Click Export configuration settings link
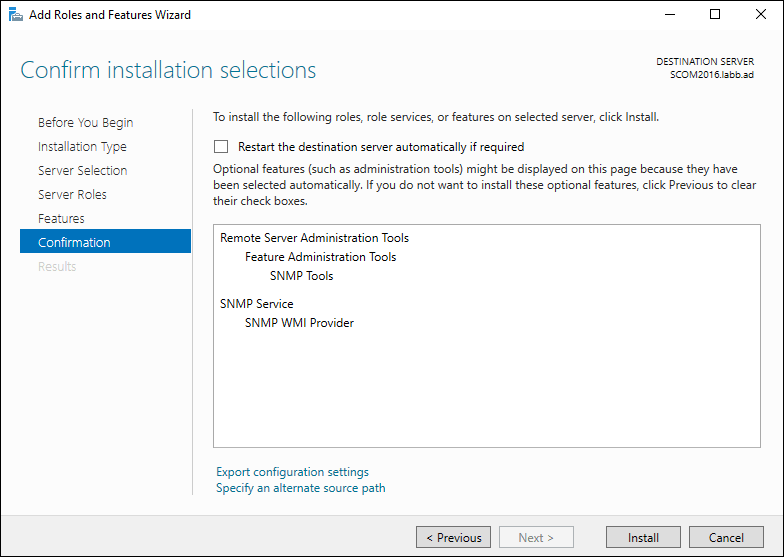 292,472
